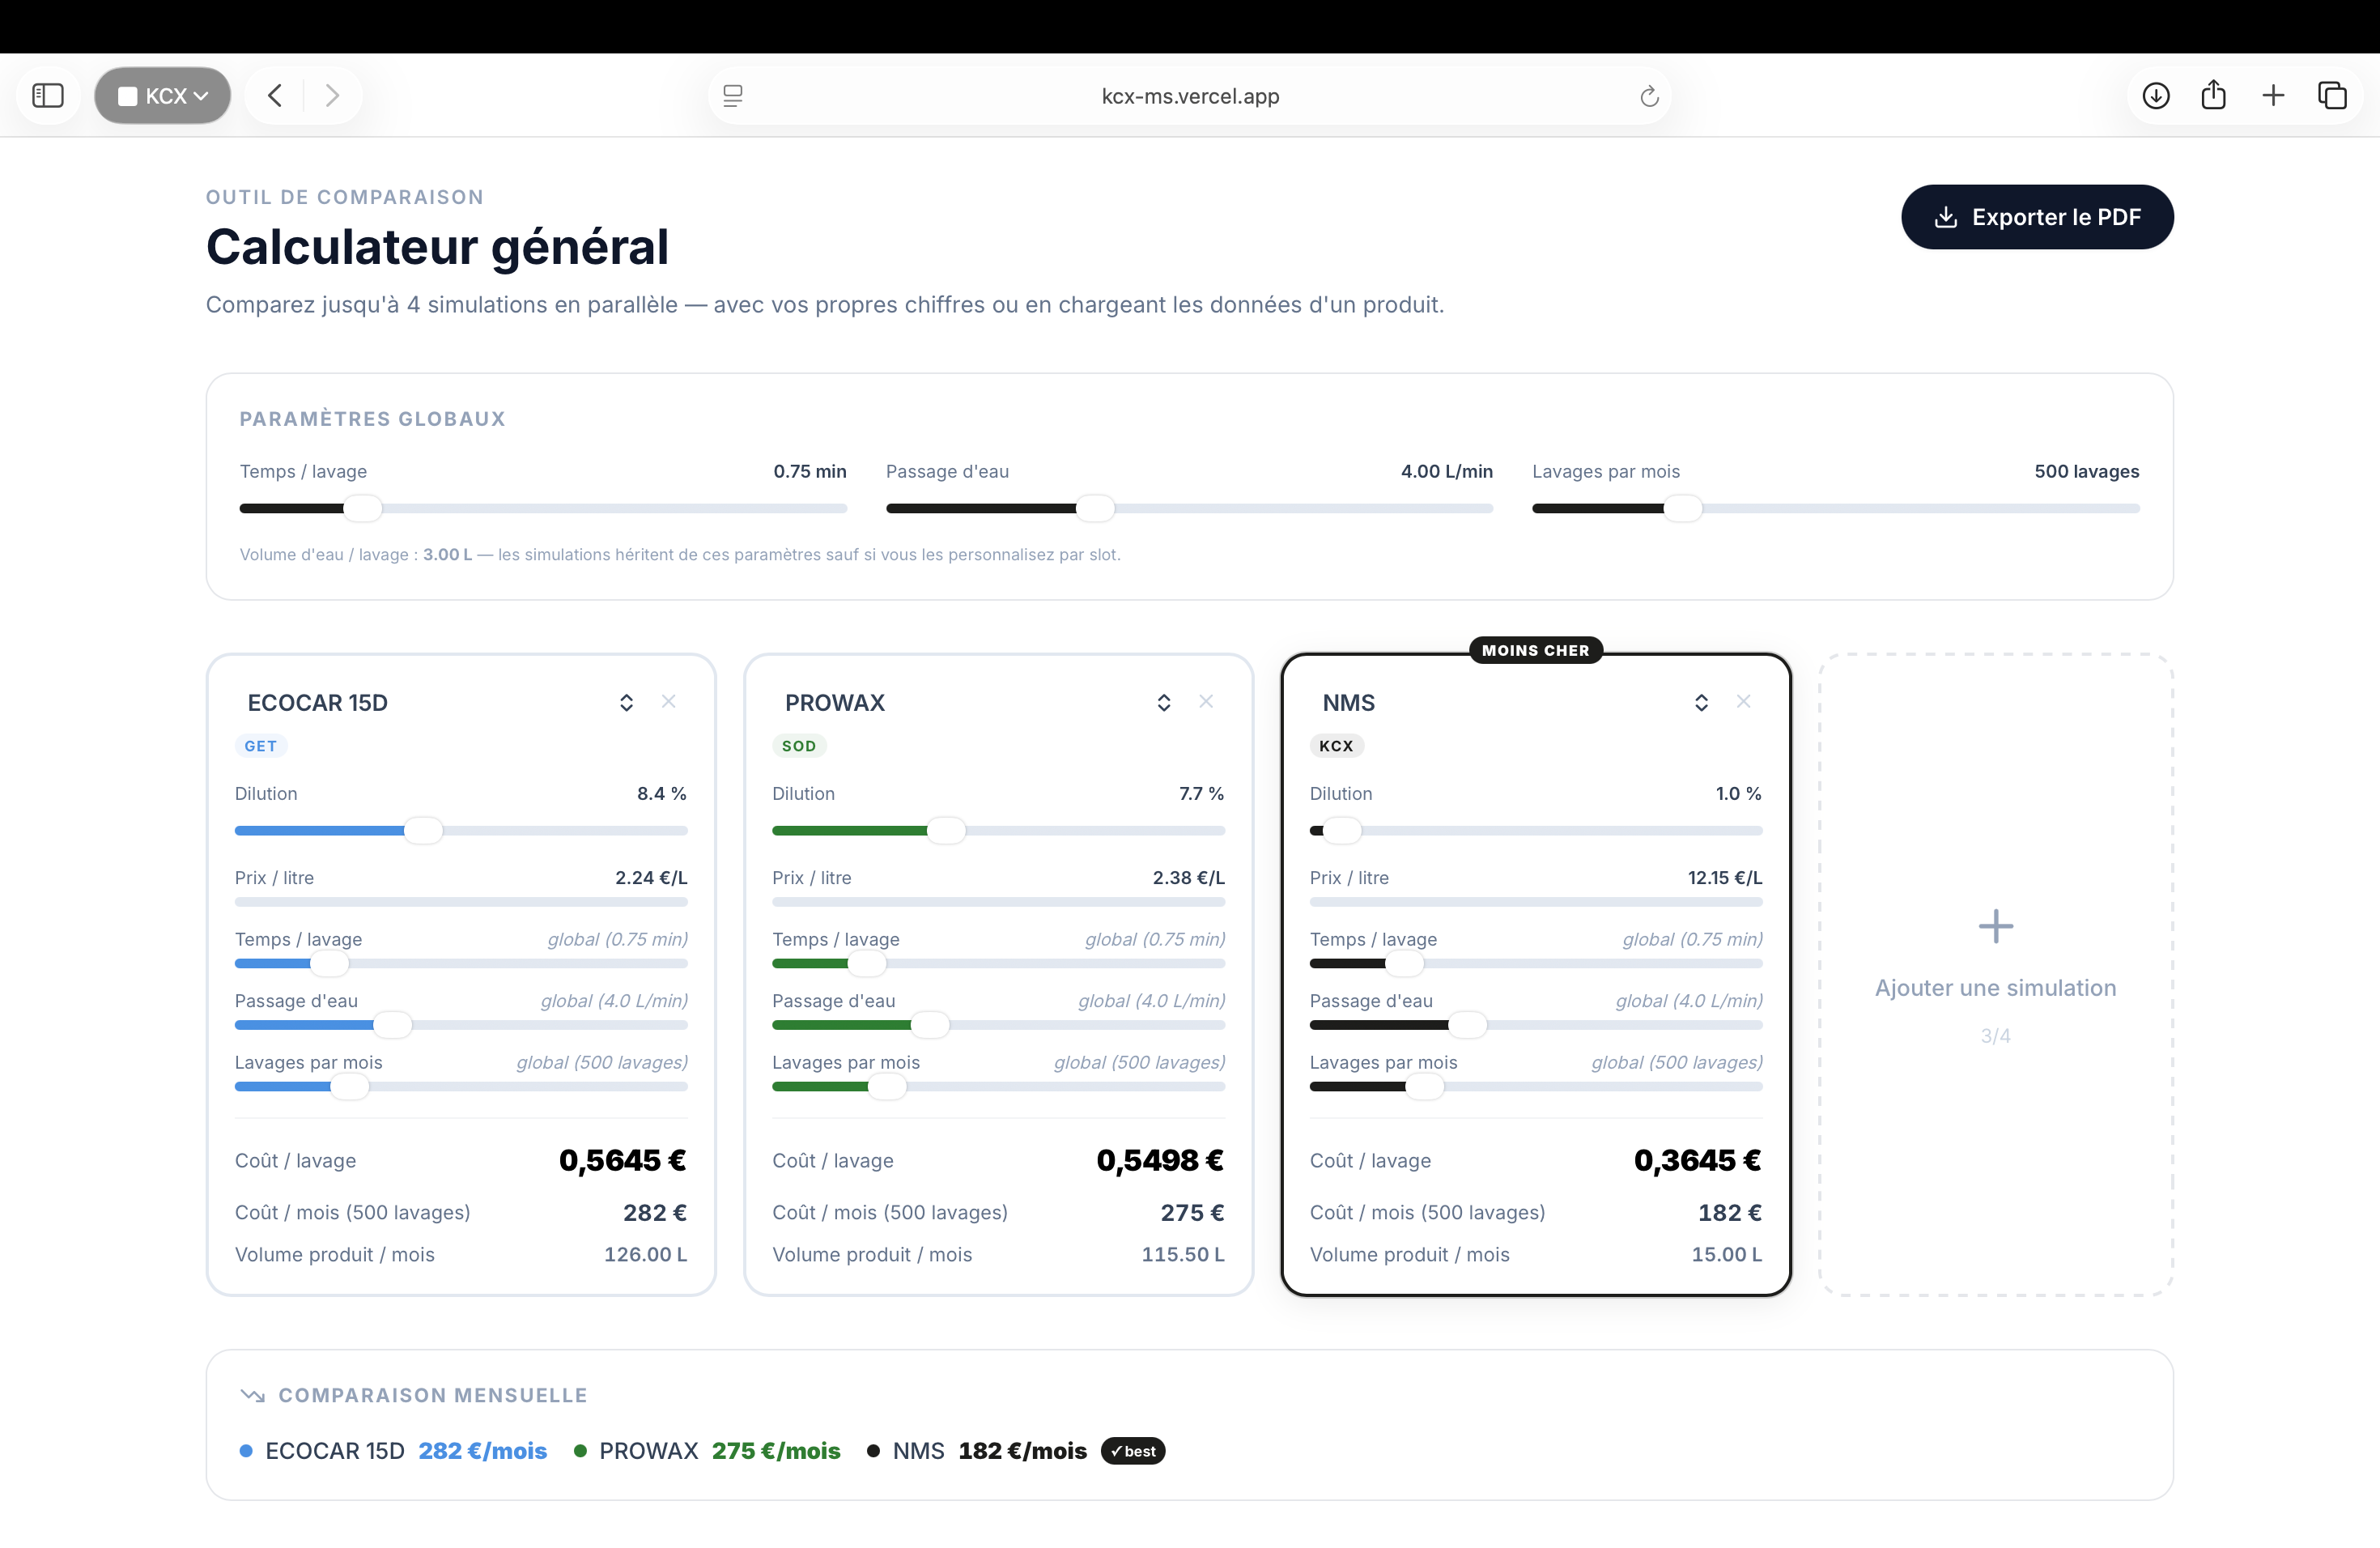Remove the PROWAX simulation
Viewport: 2380px width, 1548px height.
1206,702
